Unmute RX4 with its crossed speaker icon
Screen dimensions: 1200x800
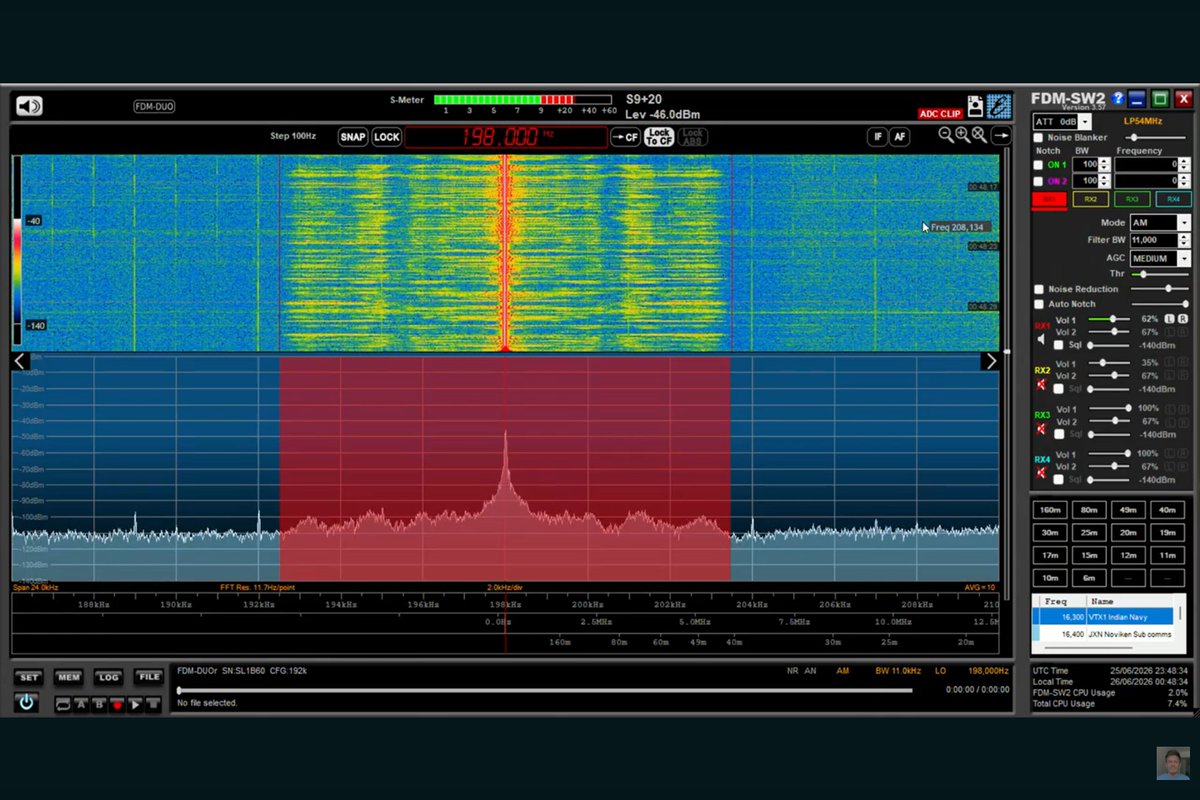tap(1041, 472)
